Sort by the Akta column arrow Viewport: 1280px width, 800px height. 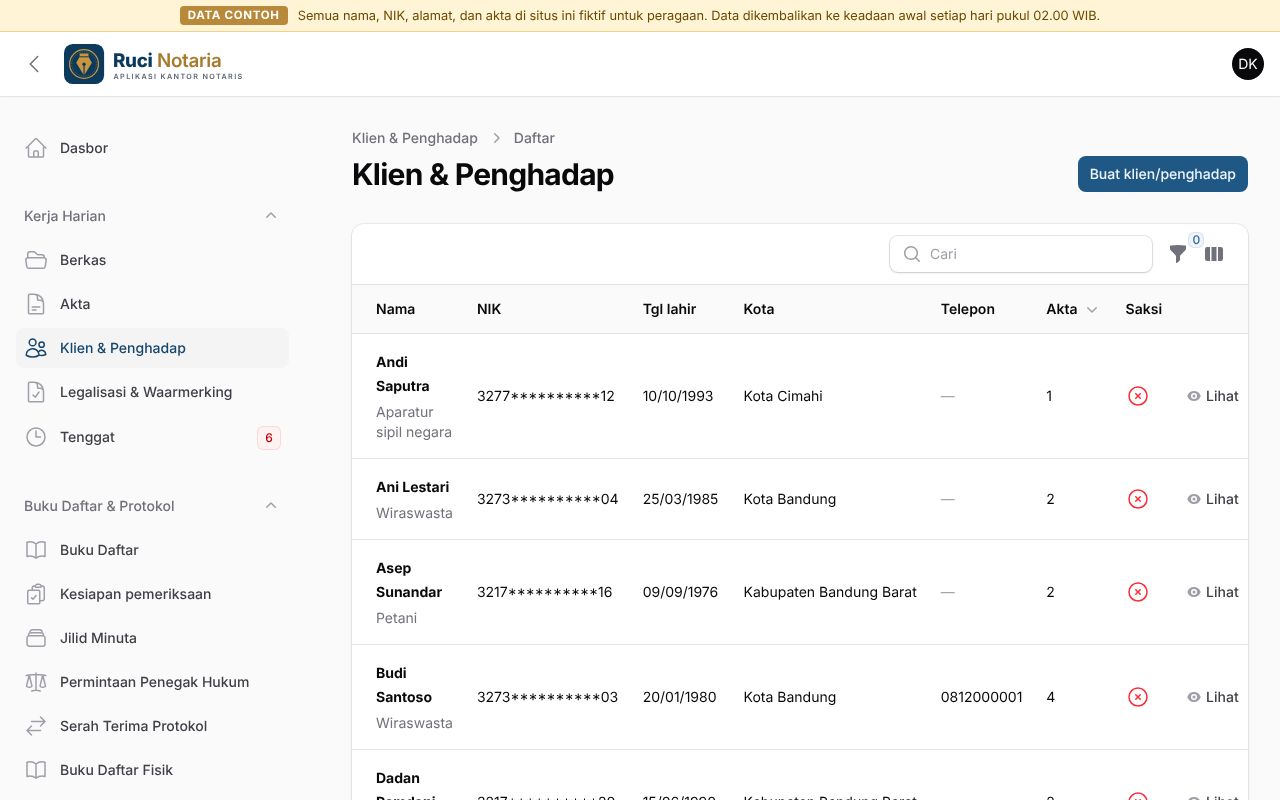point(1092,310)
